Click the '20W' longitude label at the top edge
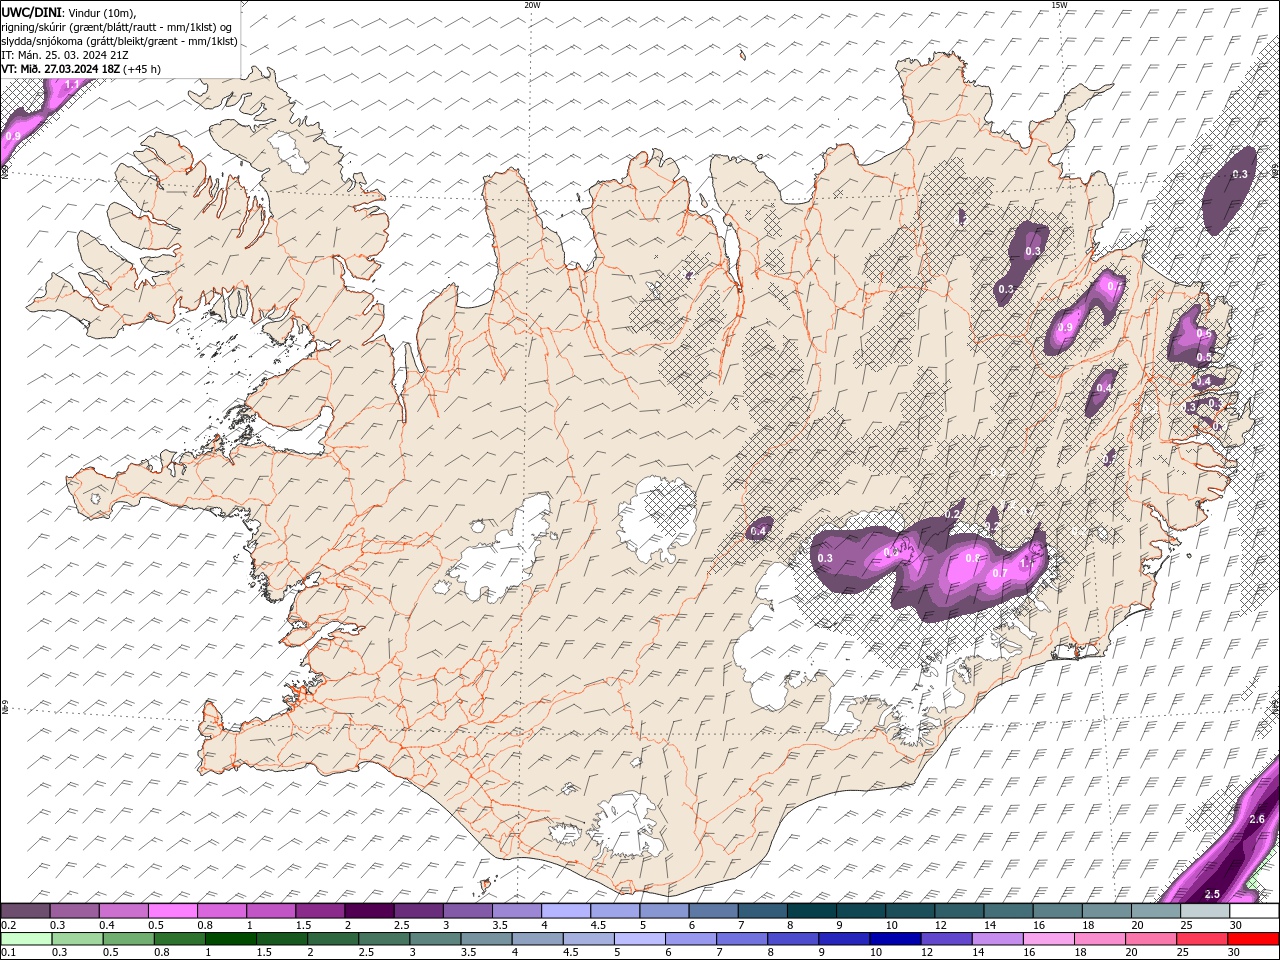1280x960 pixels. [x=532, y=5]
